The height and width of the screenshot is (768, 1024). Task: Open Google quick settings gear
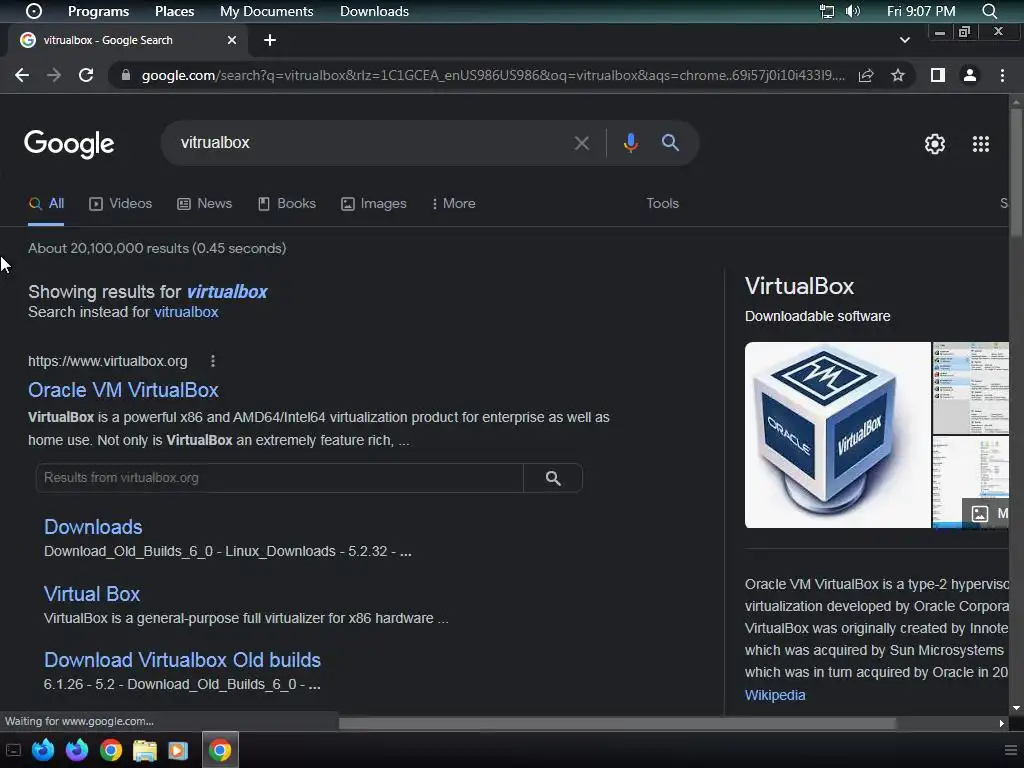(935, 144)
